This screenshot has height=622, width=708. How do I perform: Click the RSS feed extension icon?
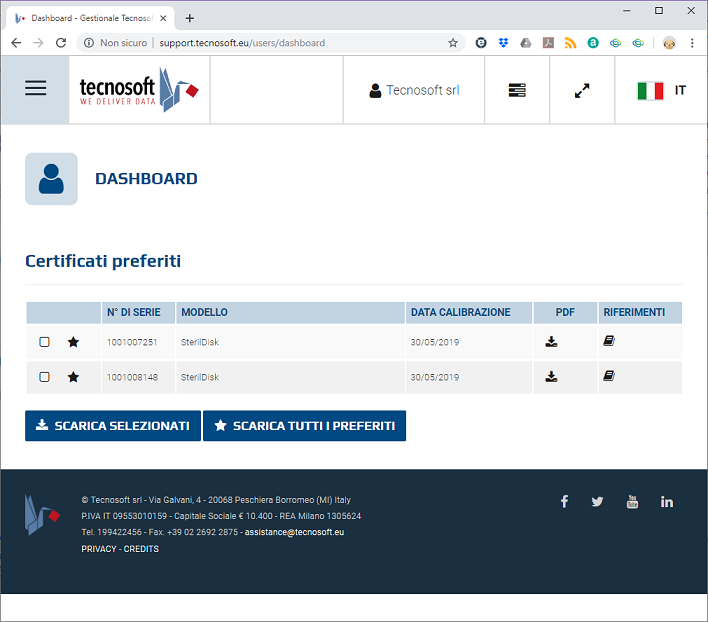570,43
